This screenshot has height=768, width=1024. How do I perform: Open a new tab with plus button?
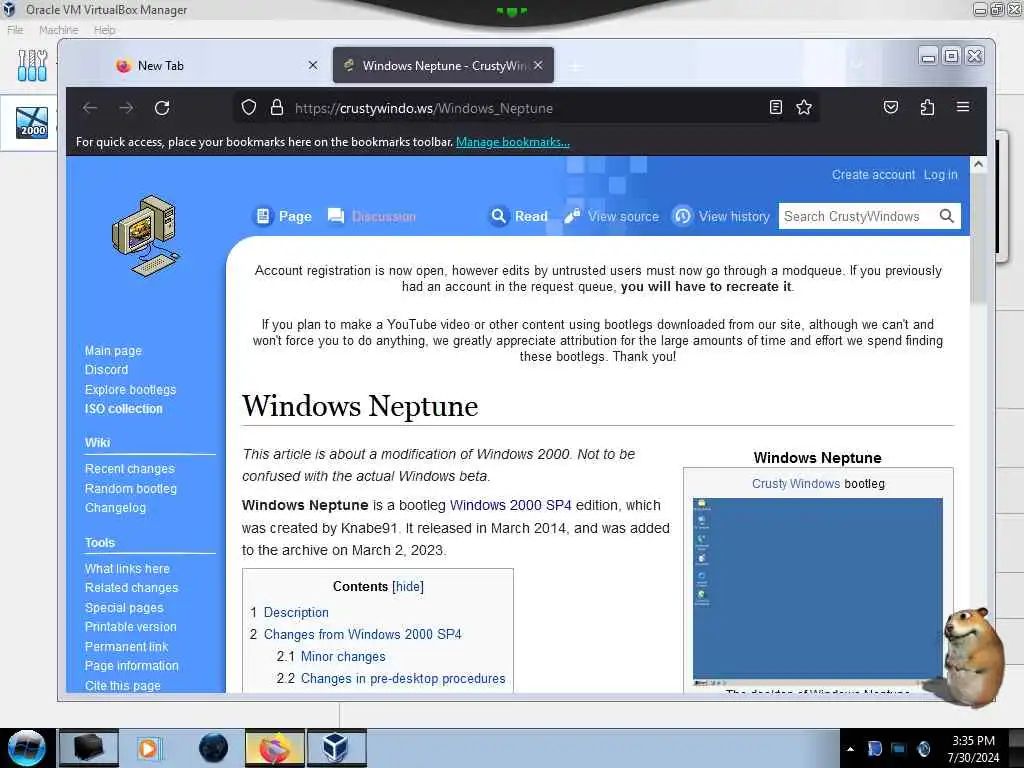pyautogui.click(x=575, y=66)
